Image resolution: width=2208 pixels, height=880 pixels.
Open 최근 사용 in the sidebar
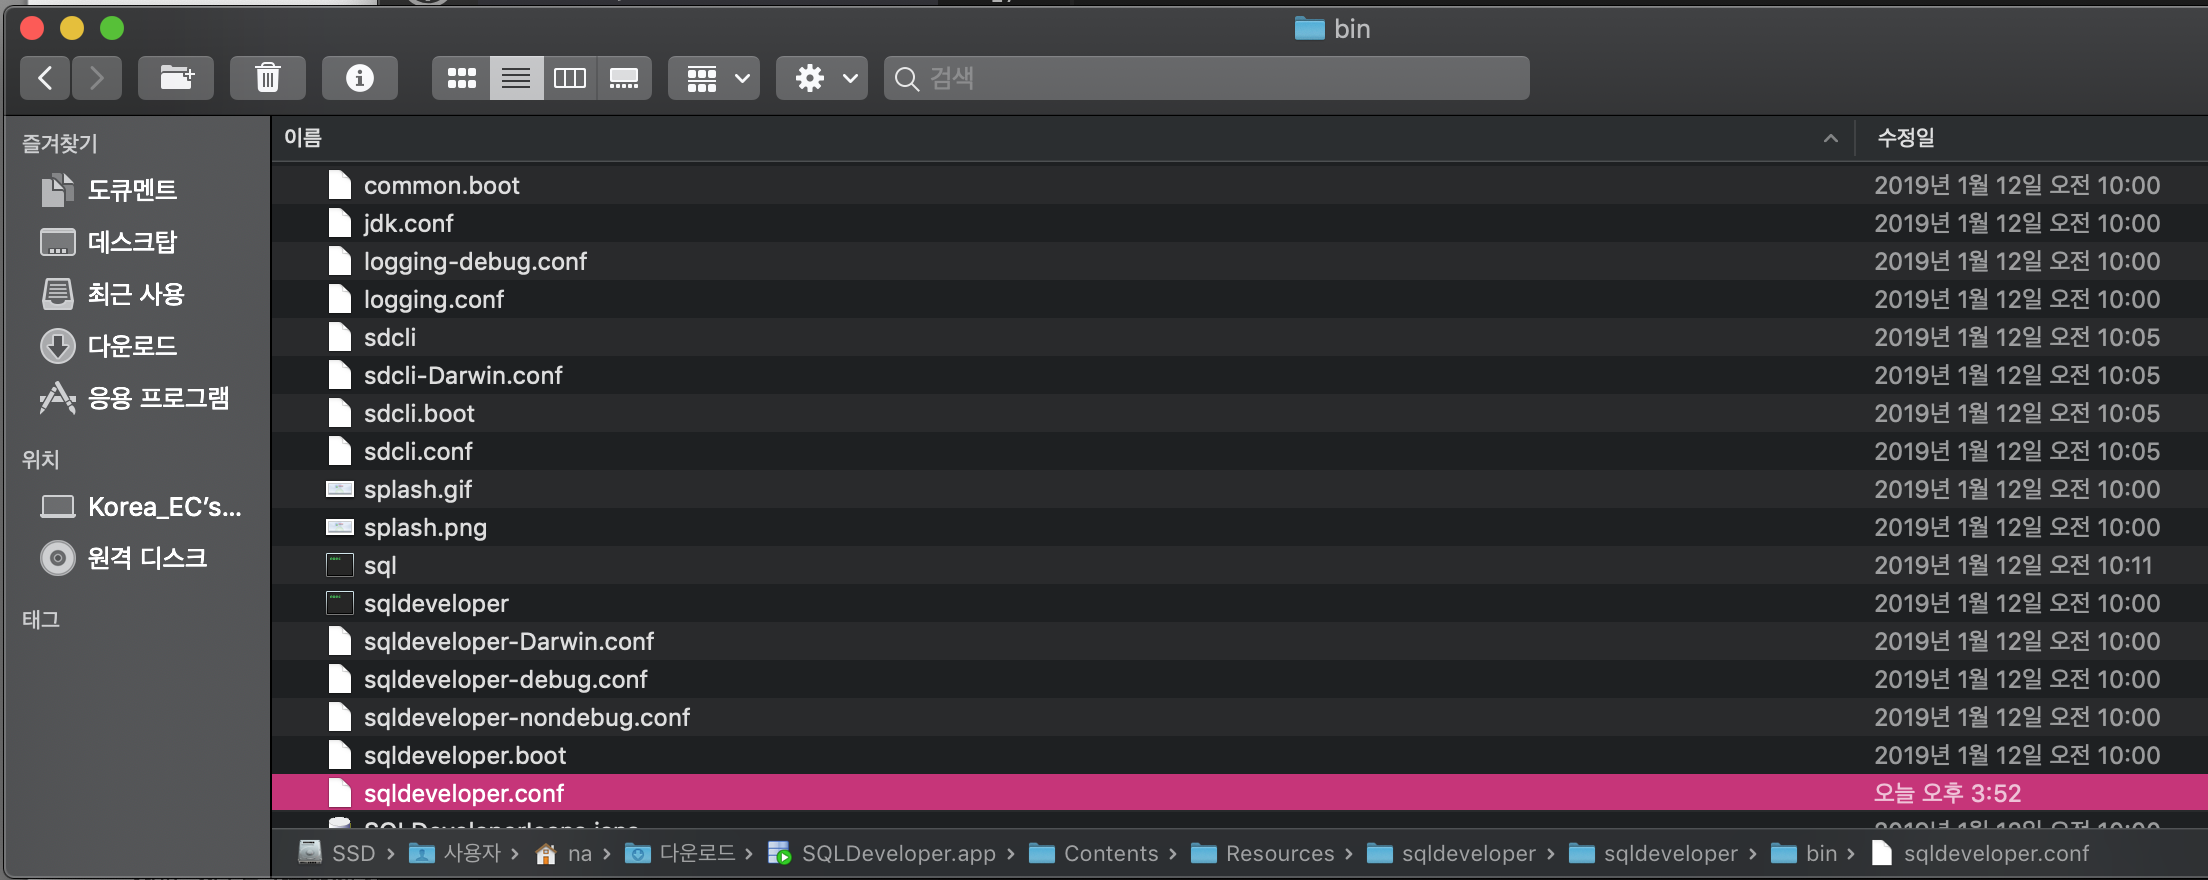[136, 293]
